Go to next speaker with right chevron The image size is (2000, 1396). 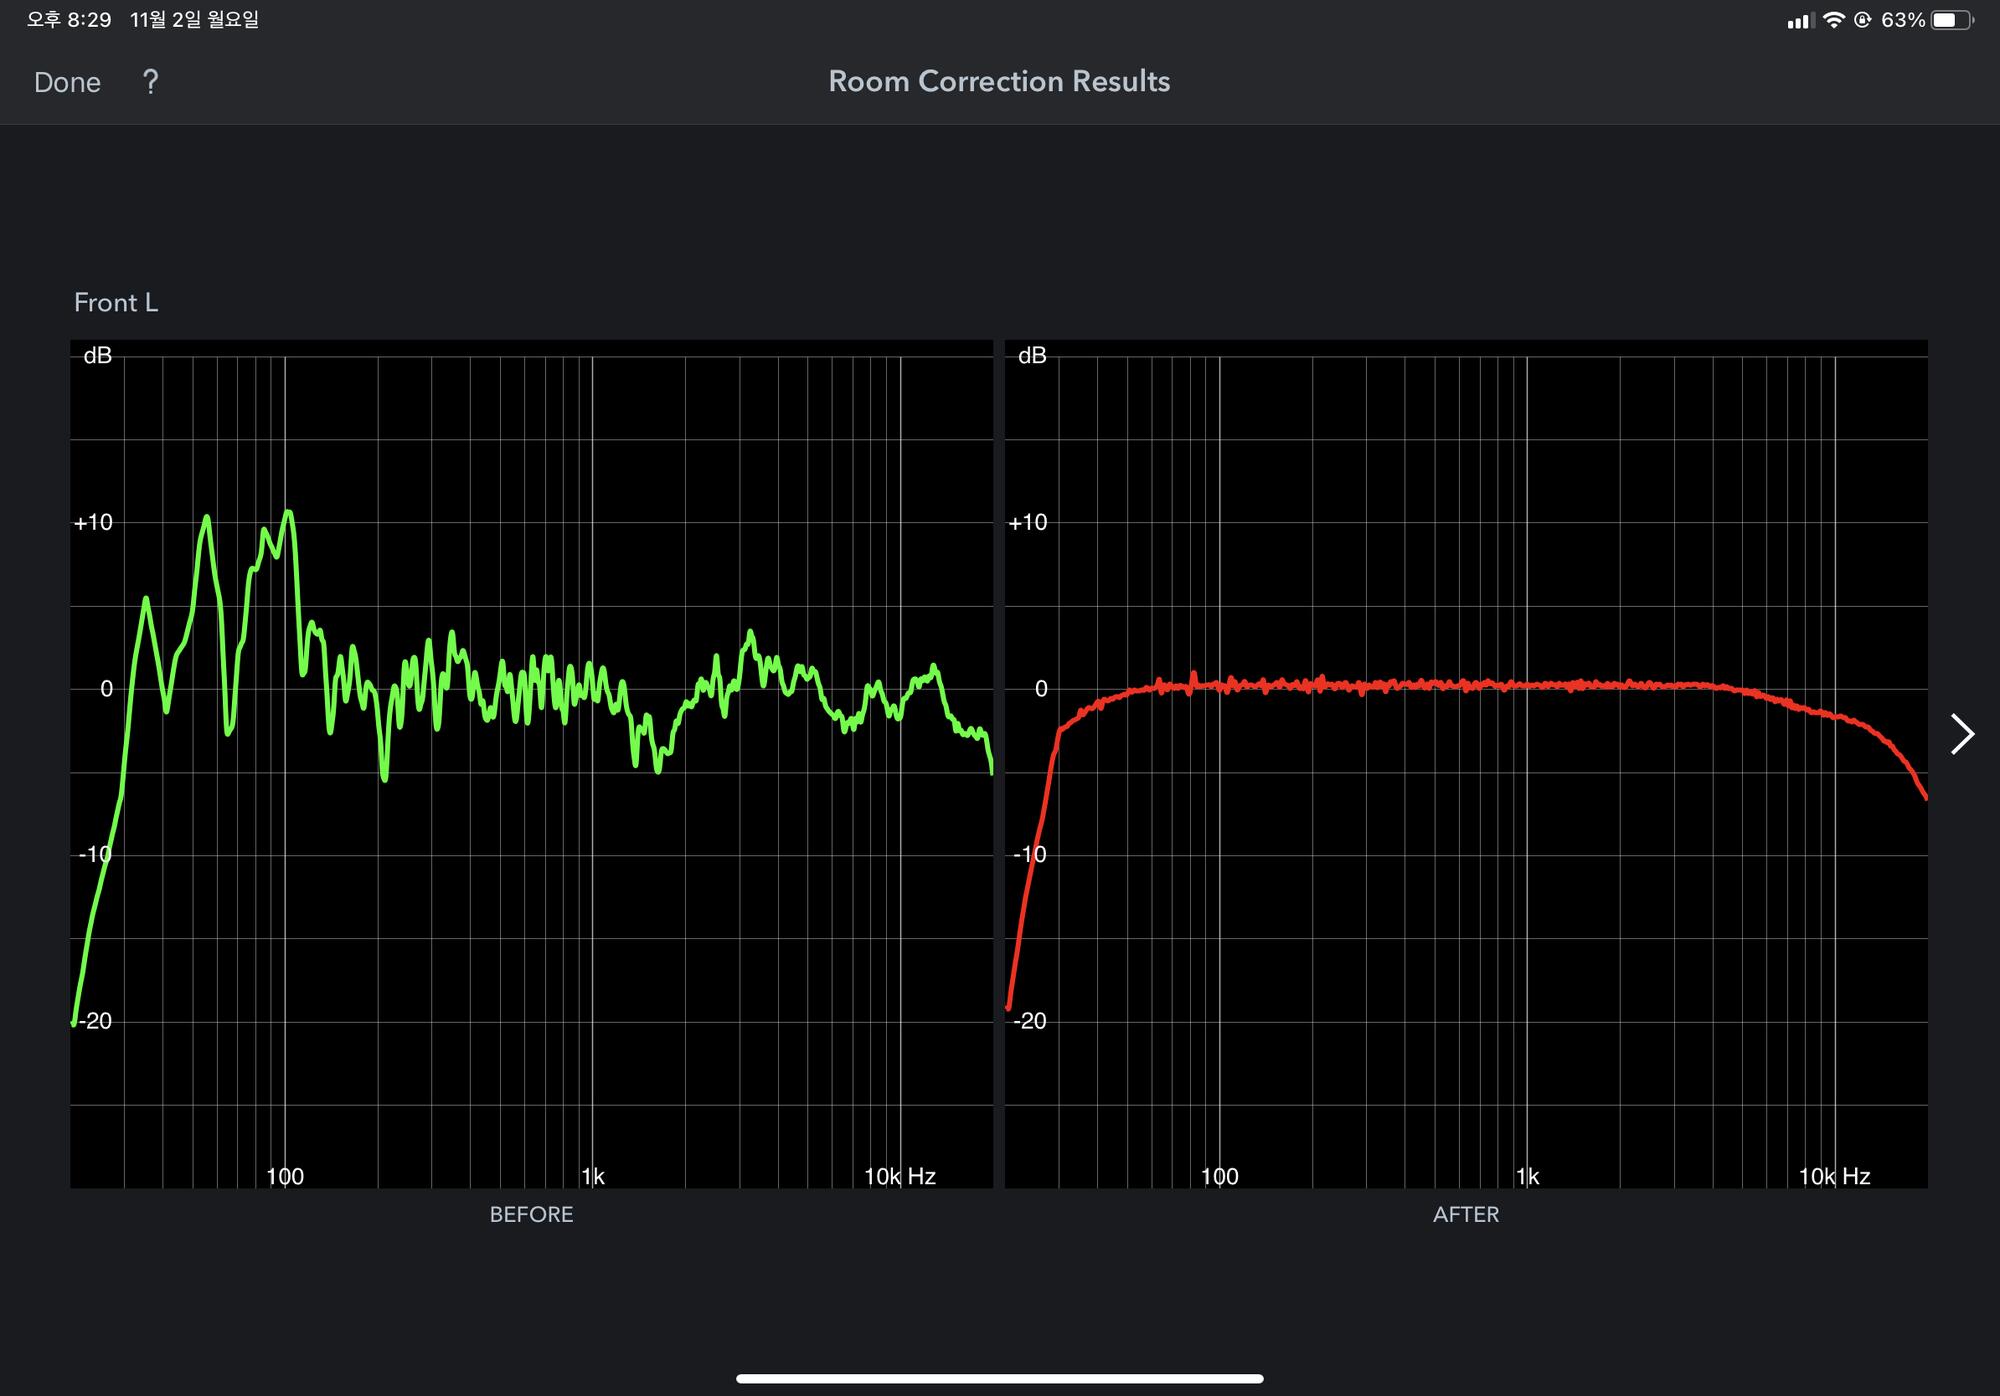click(1962, 735)
